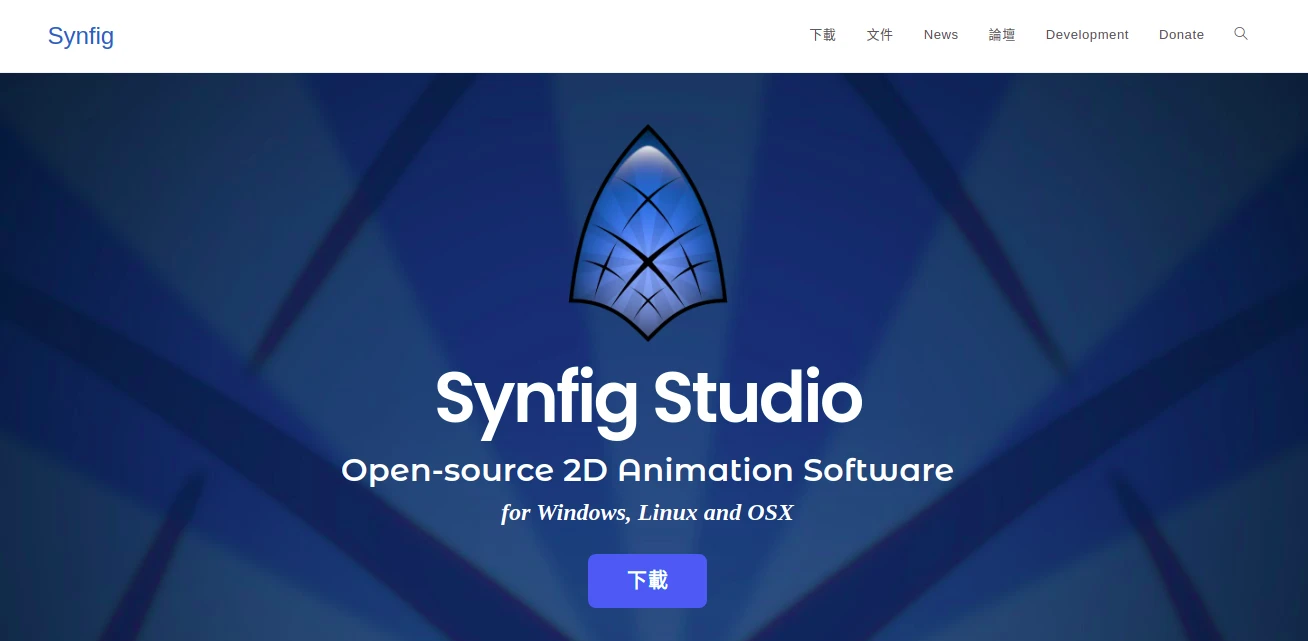Click the 'Synfig Studio' heading text
This screenshot has height=641, width=1308.
(647, 398)
